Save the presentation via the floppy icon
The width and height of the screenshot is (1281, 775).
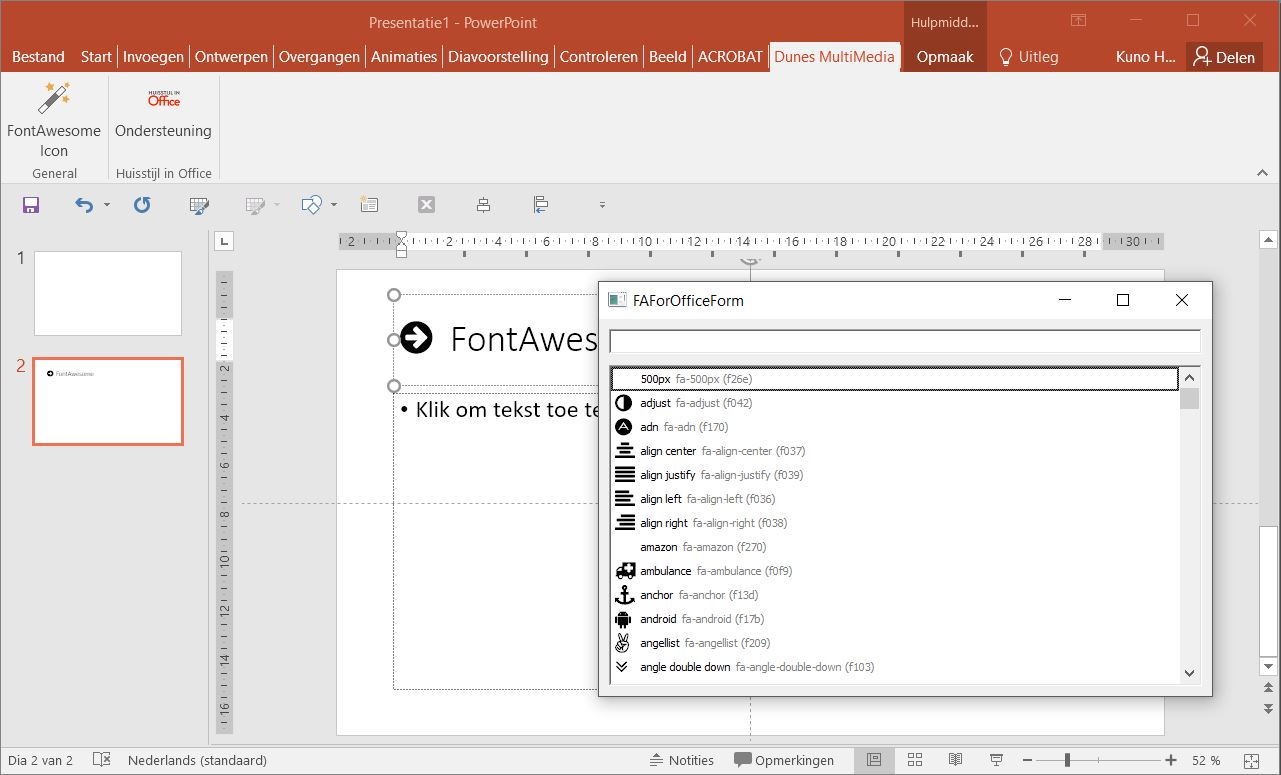pos(31,205)
